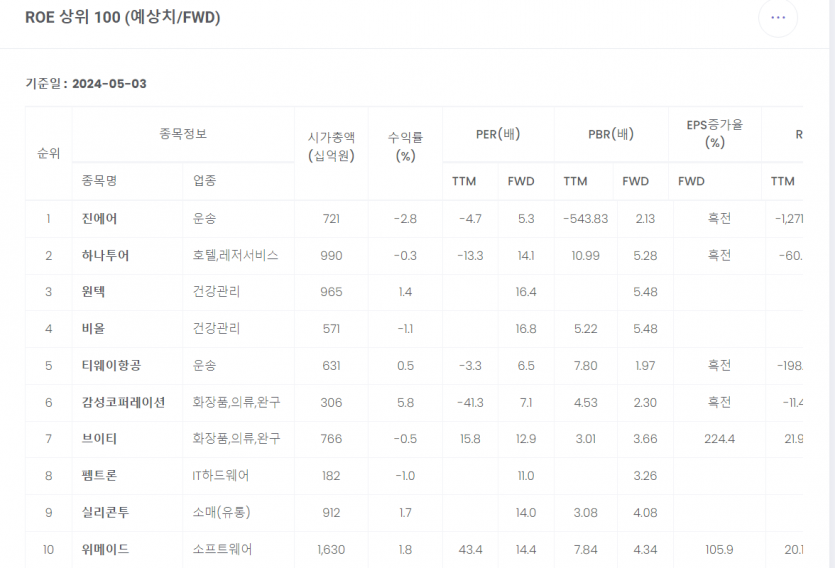Open stock 하나투어 in rank 2
This screenshot has width=835, height=568.
[105, 256]
